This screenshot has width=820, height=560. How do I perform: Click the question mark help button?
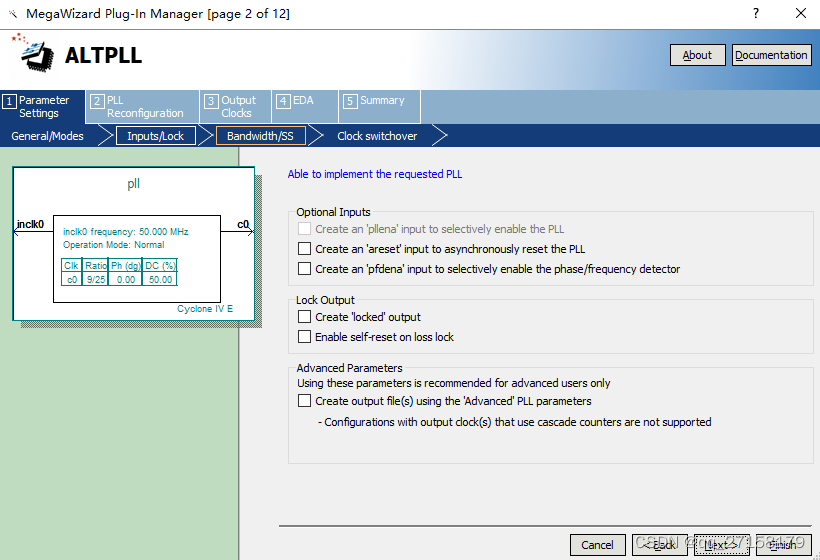coord(756,13)
